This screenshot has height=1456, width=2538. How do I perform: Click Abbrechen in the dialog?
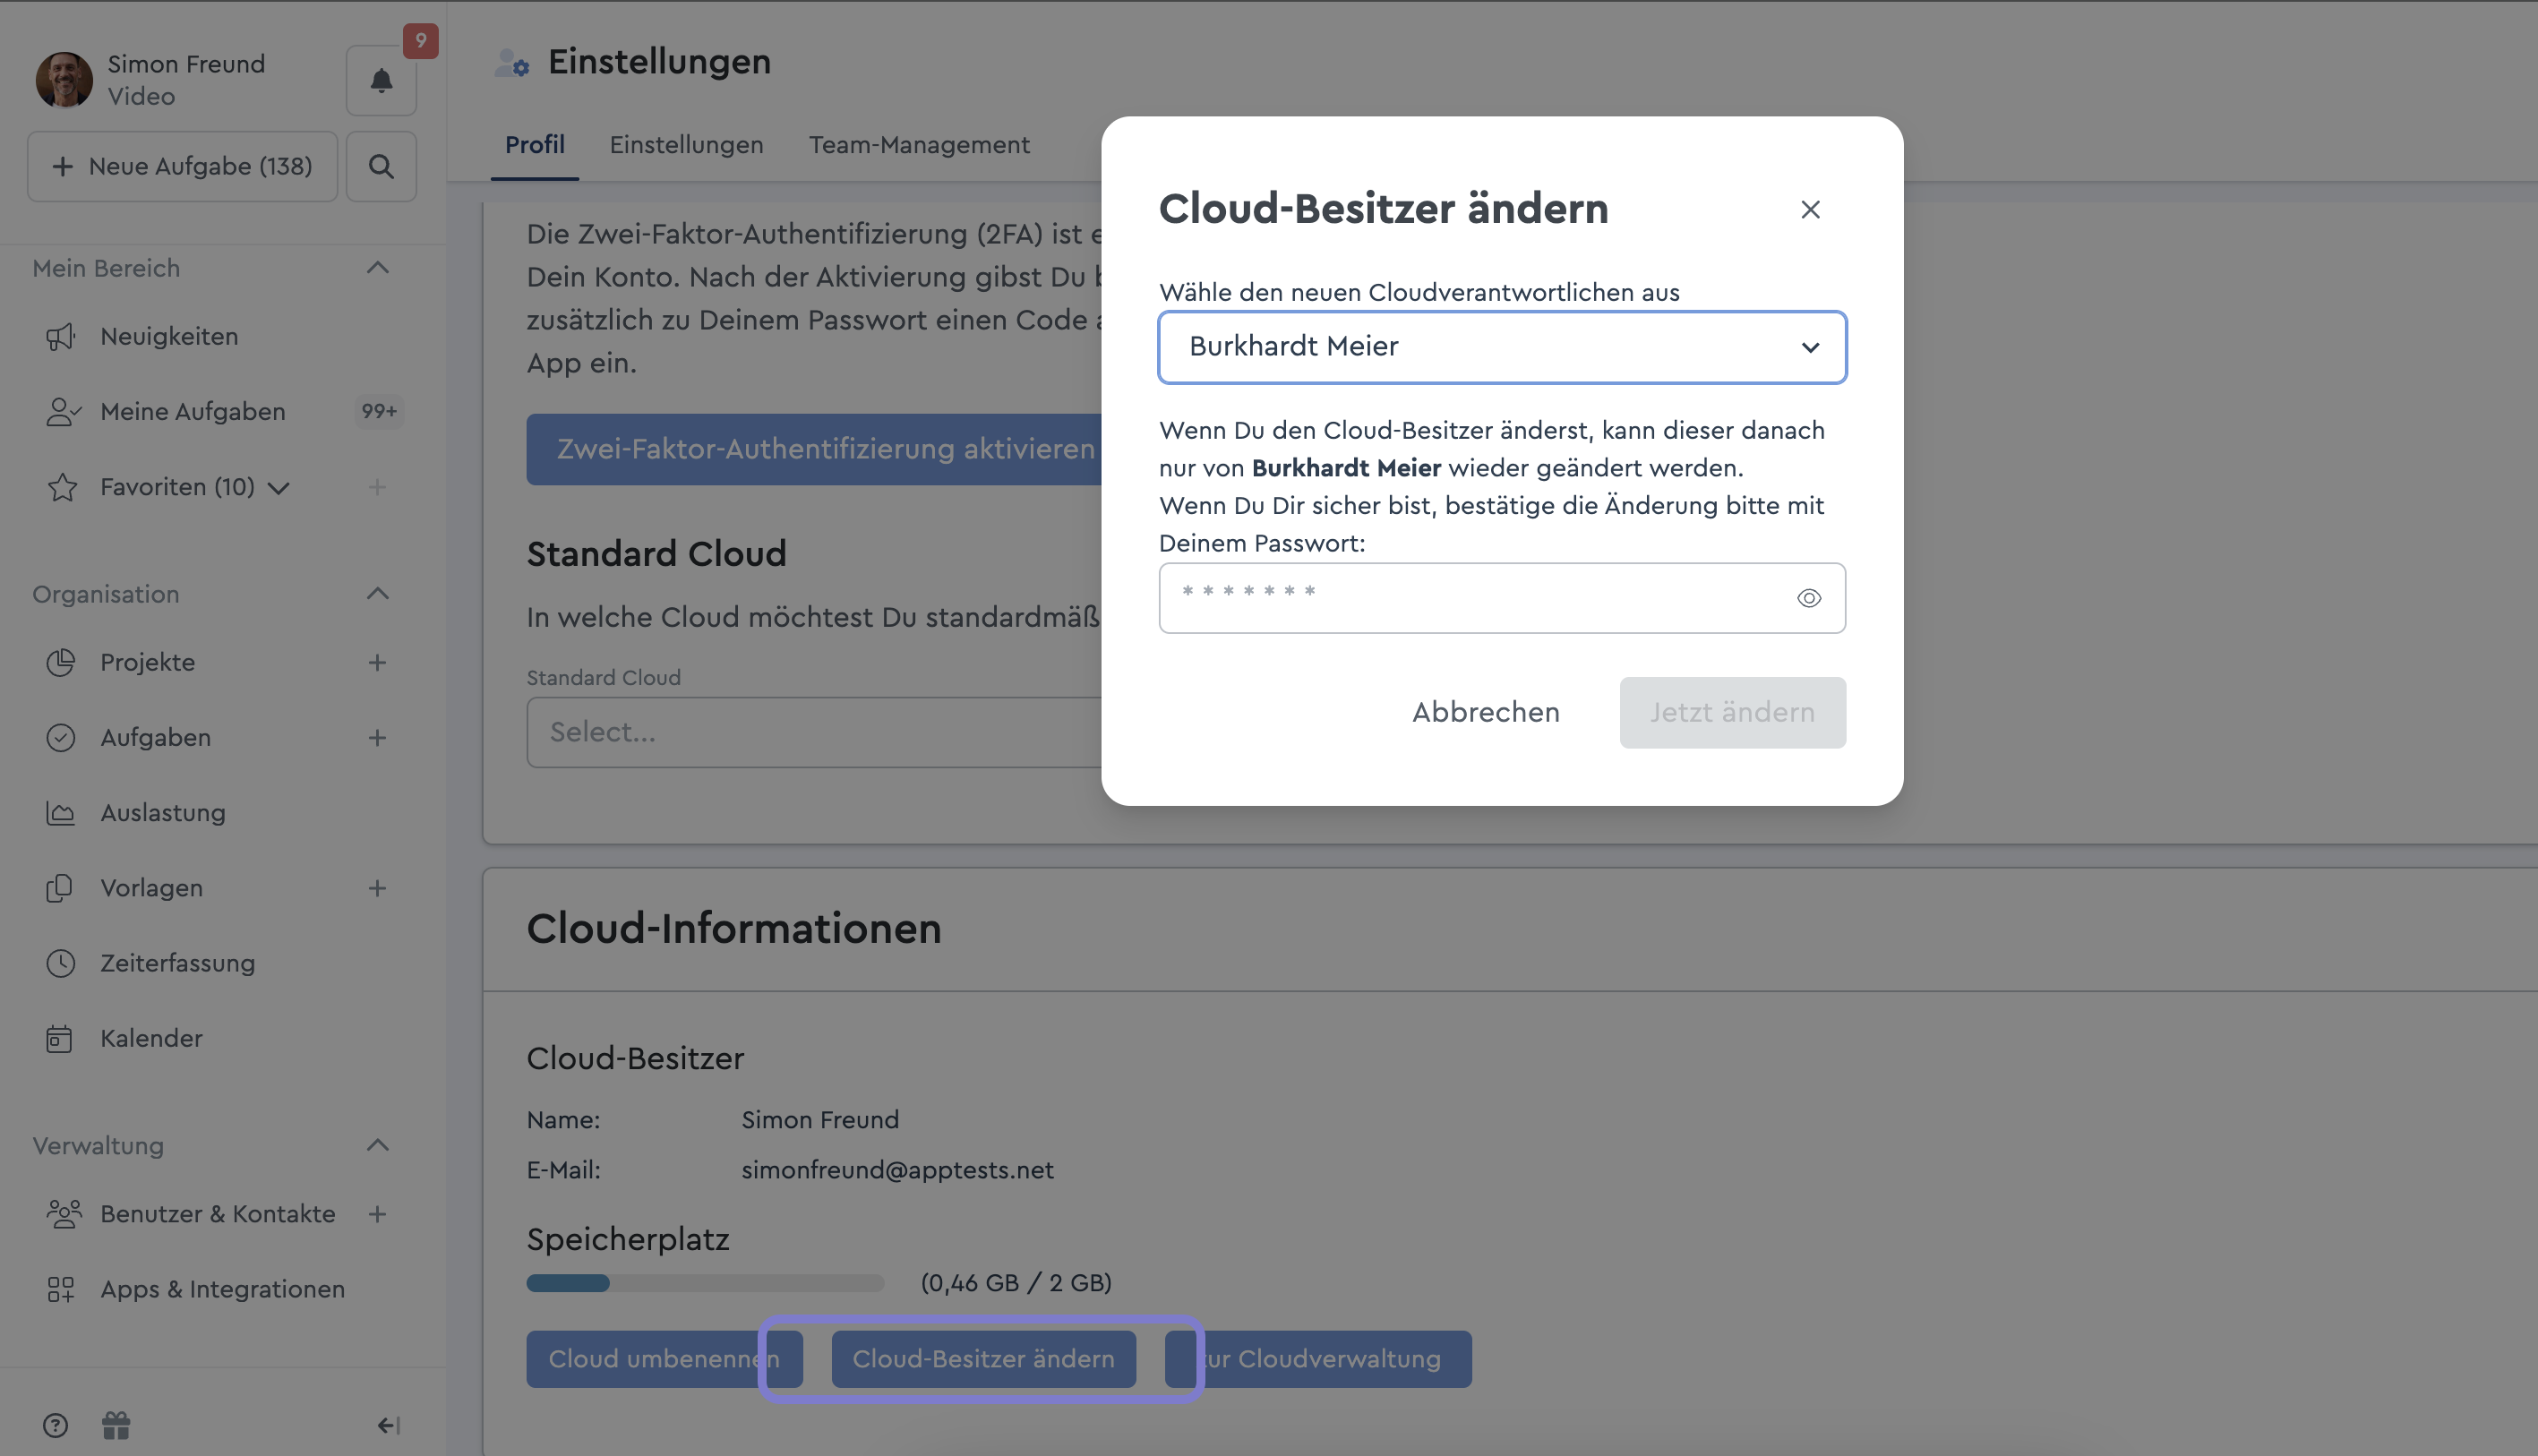(x=1485, y=712)
